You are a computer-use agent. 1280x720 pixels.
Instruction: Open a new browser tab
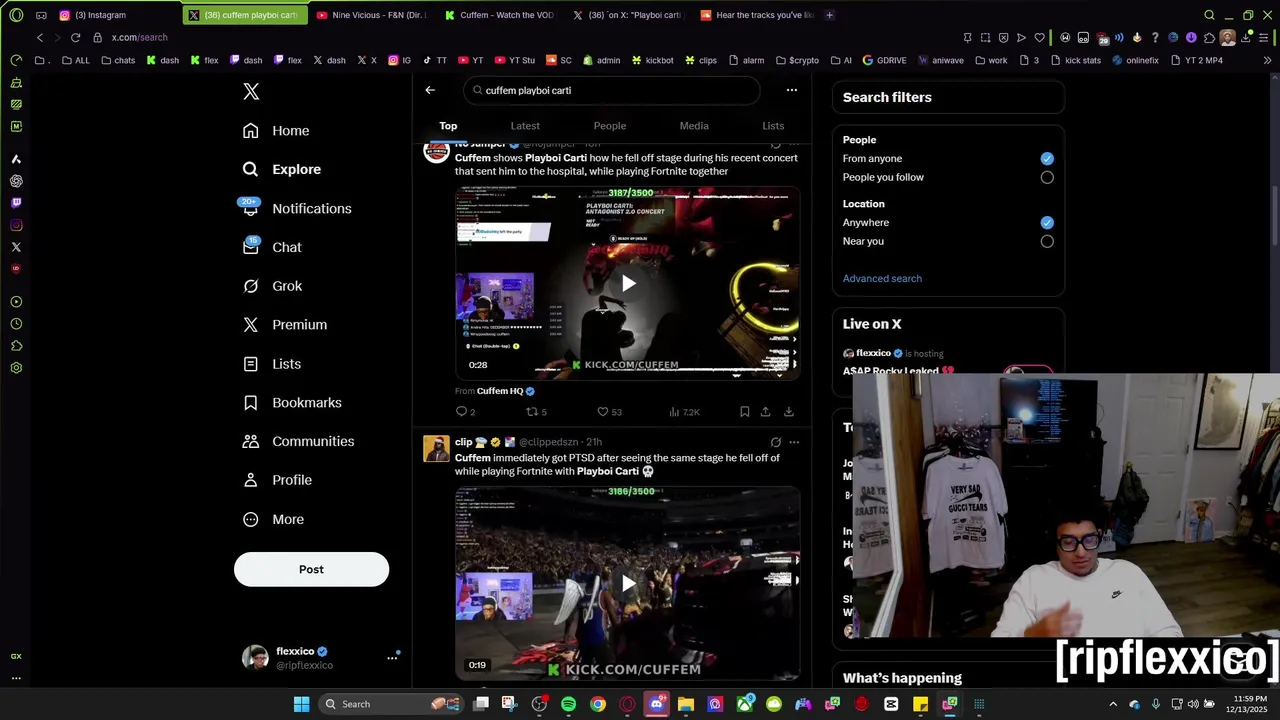(829, 15)
